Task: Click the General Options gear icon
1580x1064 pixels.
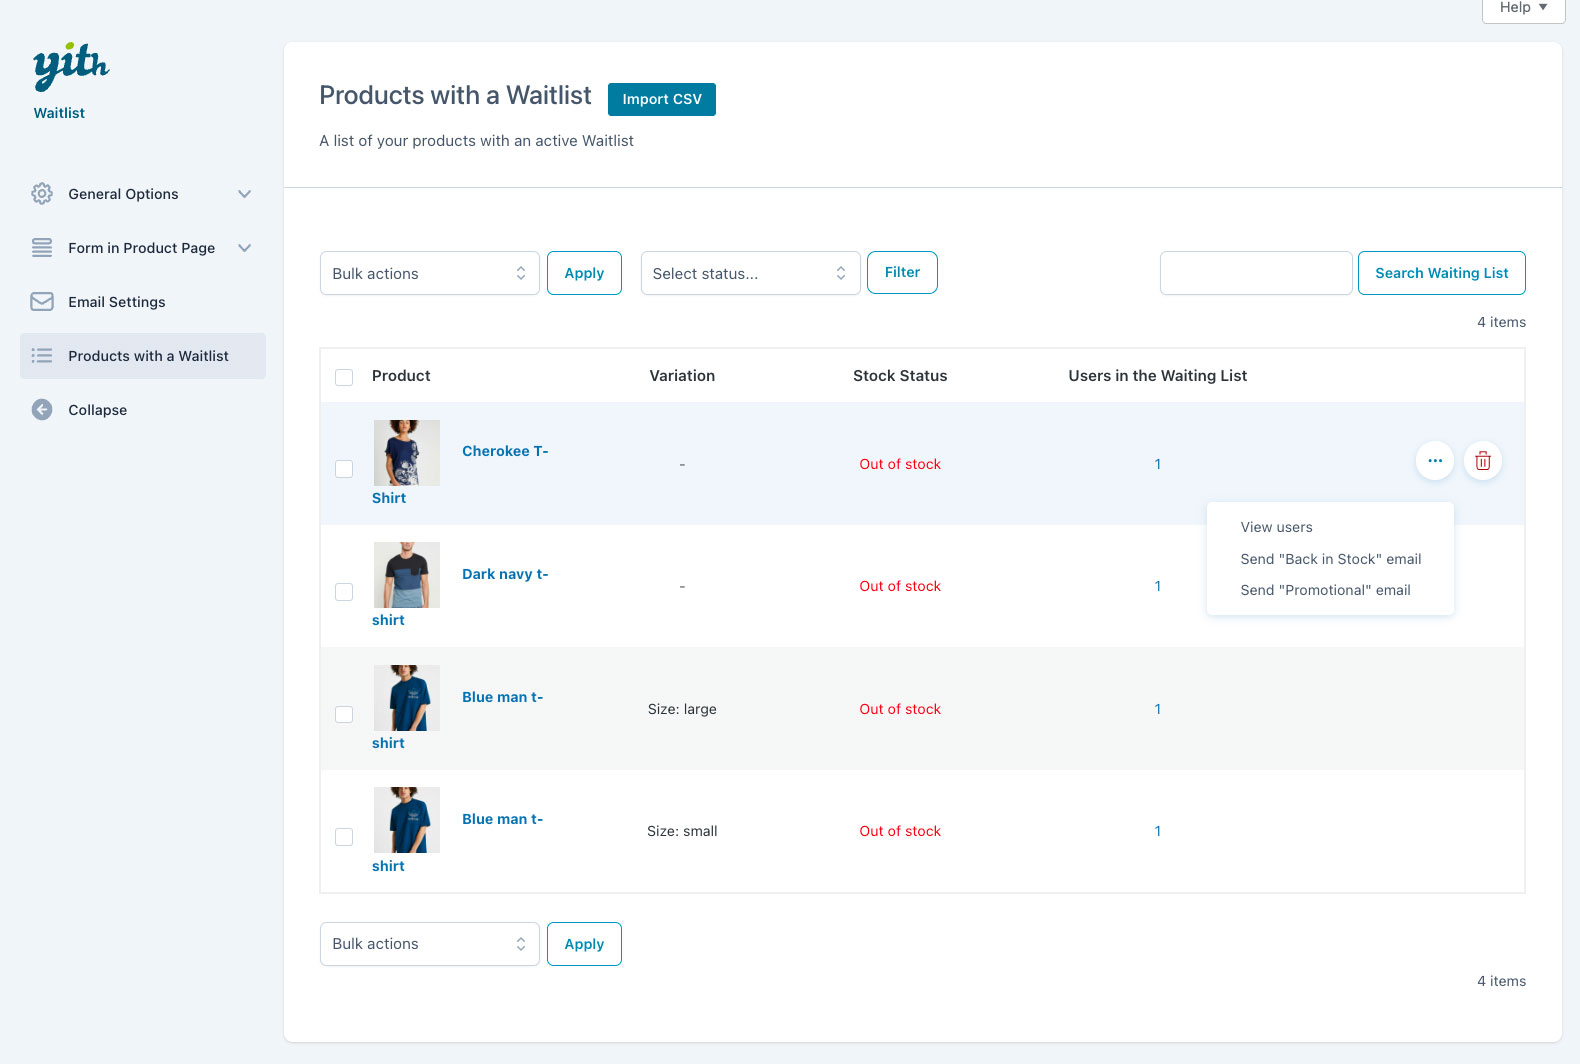Action: click(x=42, y=194)
